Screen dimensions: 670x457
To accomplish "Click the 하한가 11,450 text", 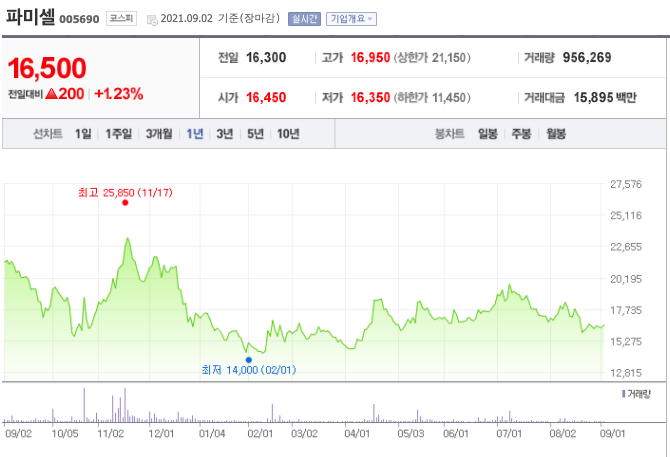I will (432, 97).
